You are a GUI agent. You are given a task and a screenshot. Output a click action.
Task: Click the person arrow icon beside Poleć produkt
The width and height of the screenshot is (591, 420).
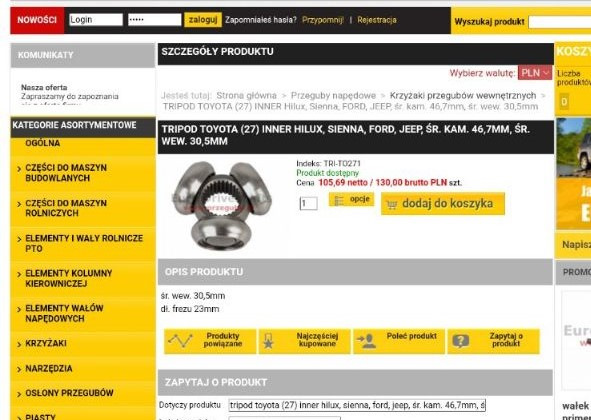click(x=366, y=341)
